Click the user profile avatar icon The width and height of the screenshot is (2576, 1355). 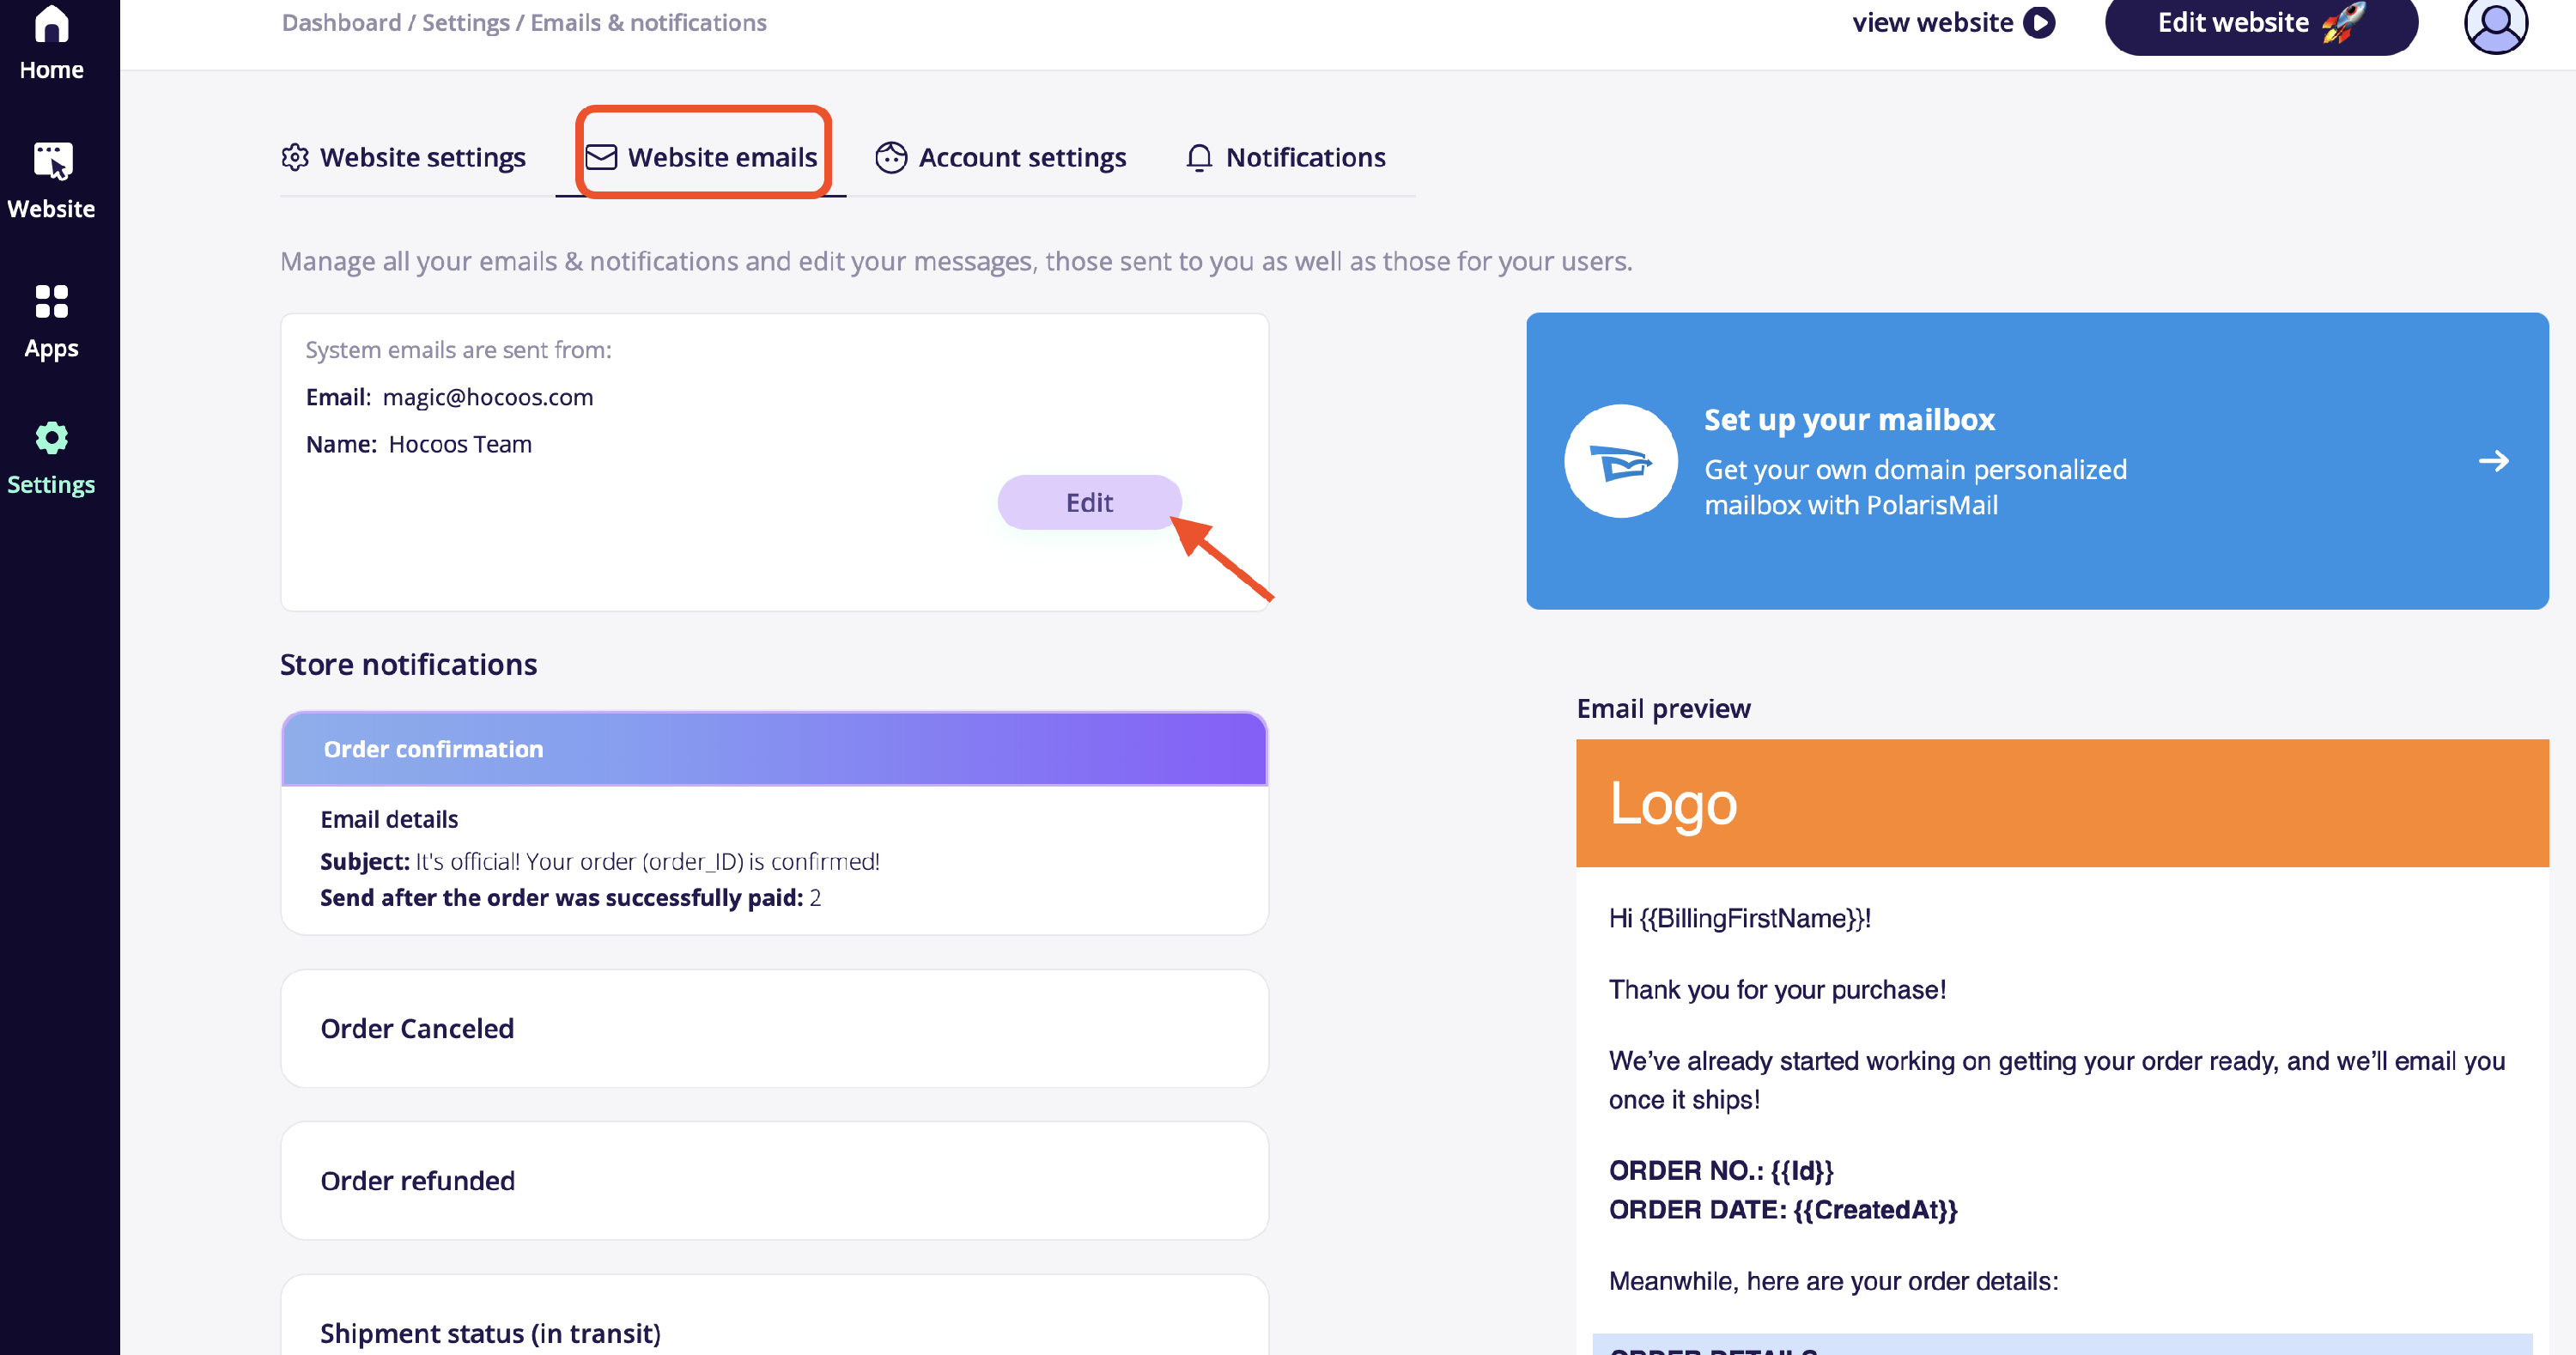(x=2495, y=24)
